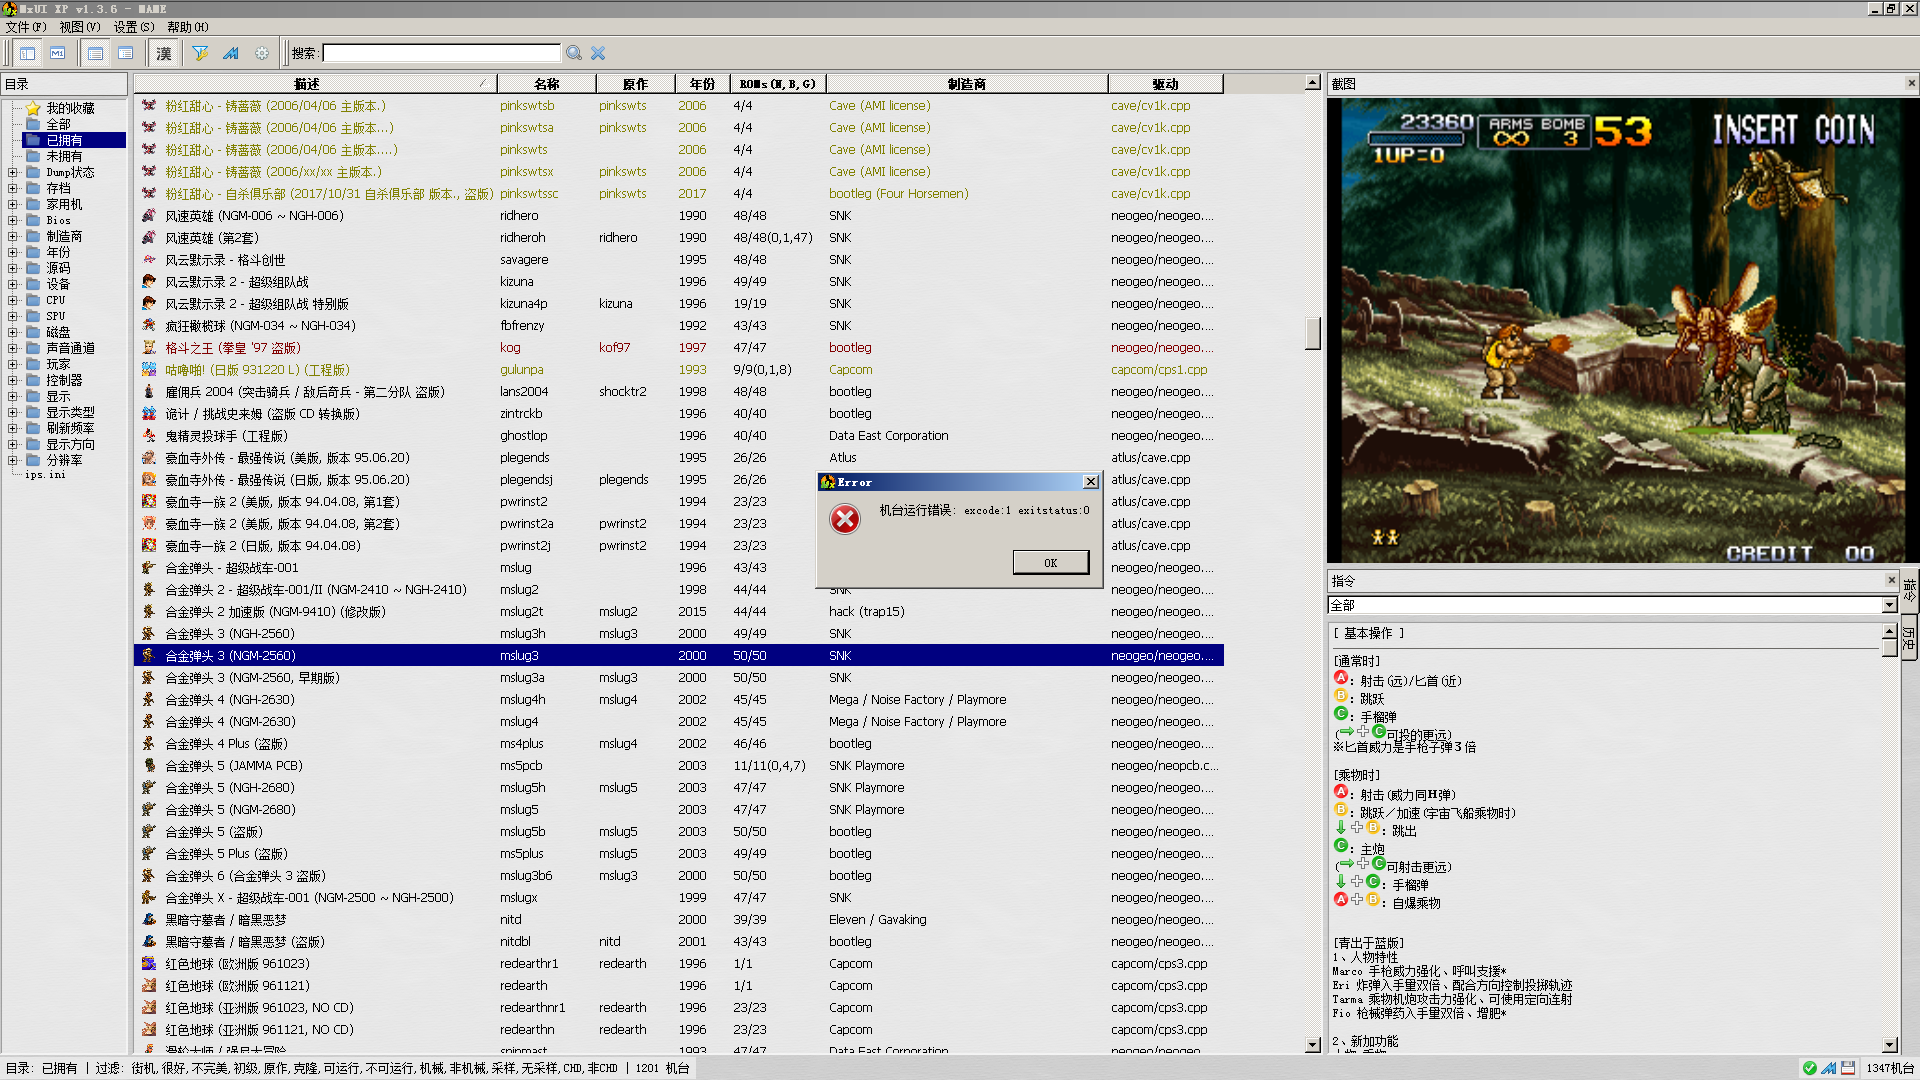Click inside the 搜索 search field
The image size is (1920, 1080).
pos(441,53)
